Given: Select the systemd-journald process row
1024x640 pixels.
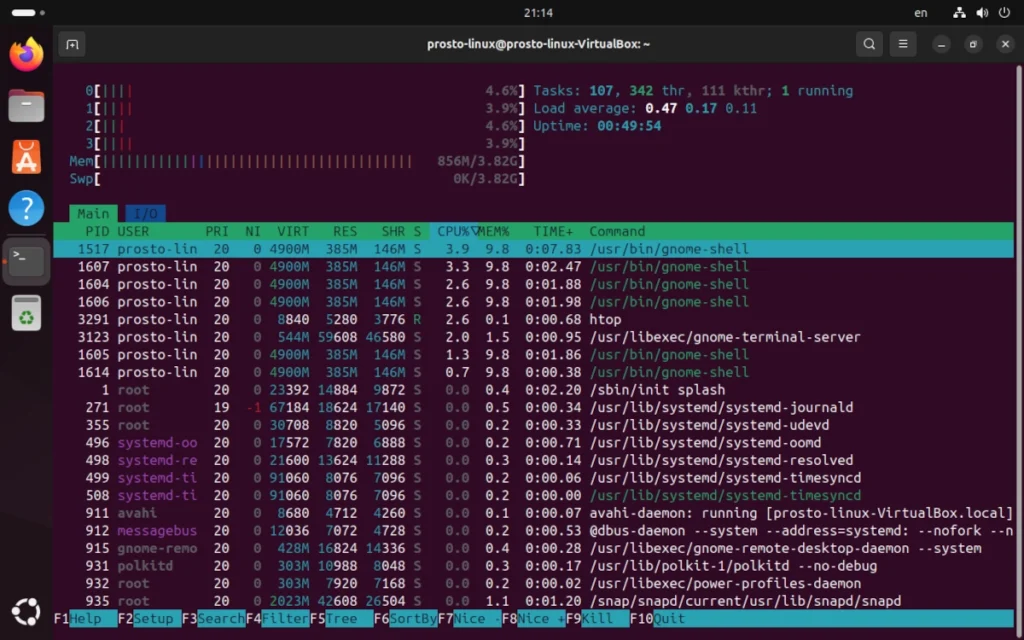Looking at the screenshot, I should pos(534,408).
